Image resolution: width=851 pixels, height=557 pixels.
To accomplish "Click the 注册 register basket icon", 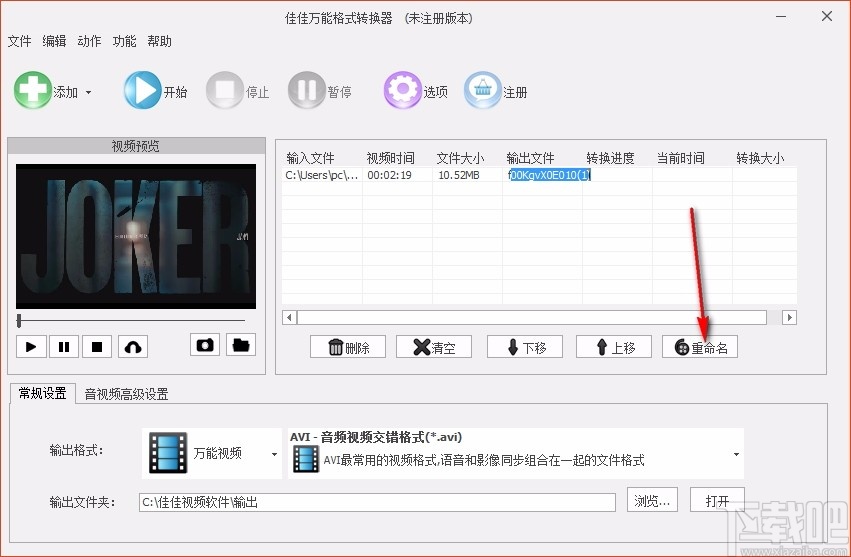I will click(482, 90).
